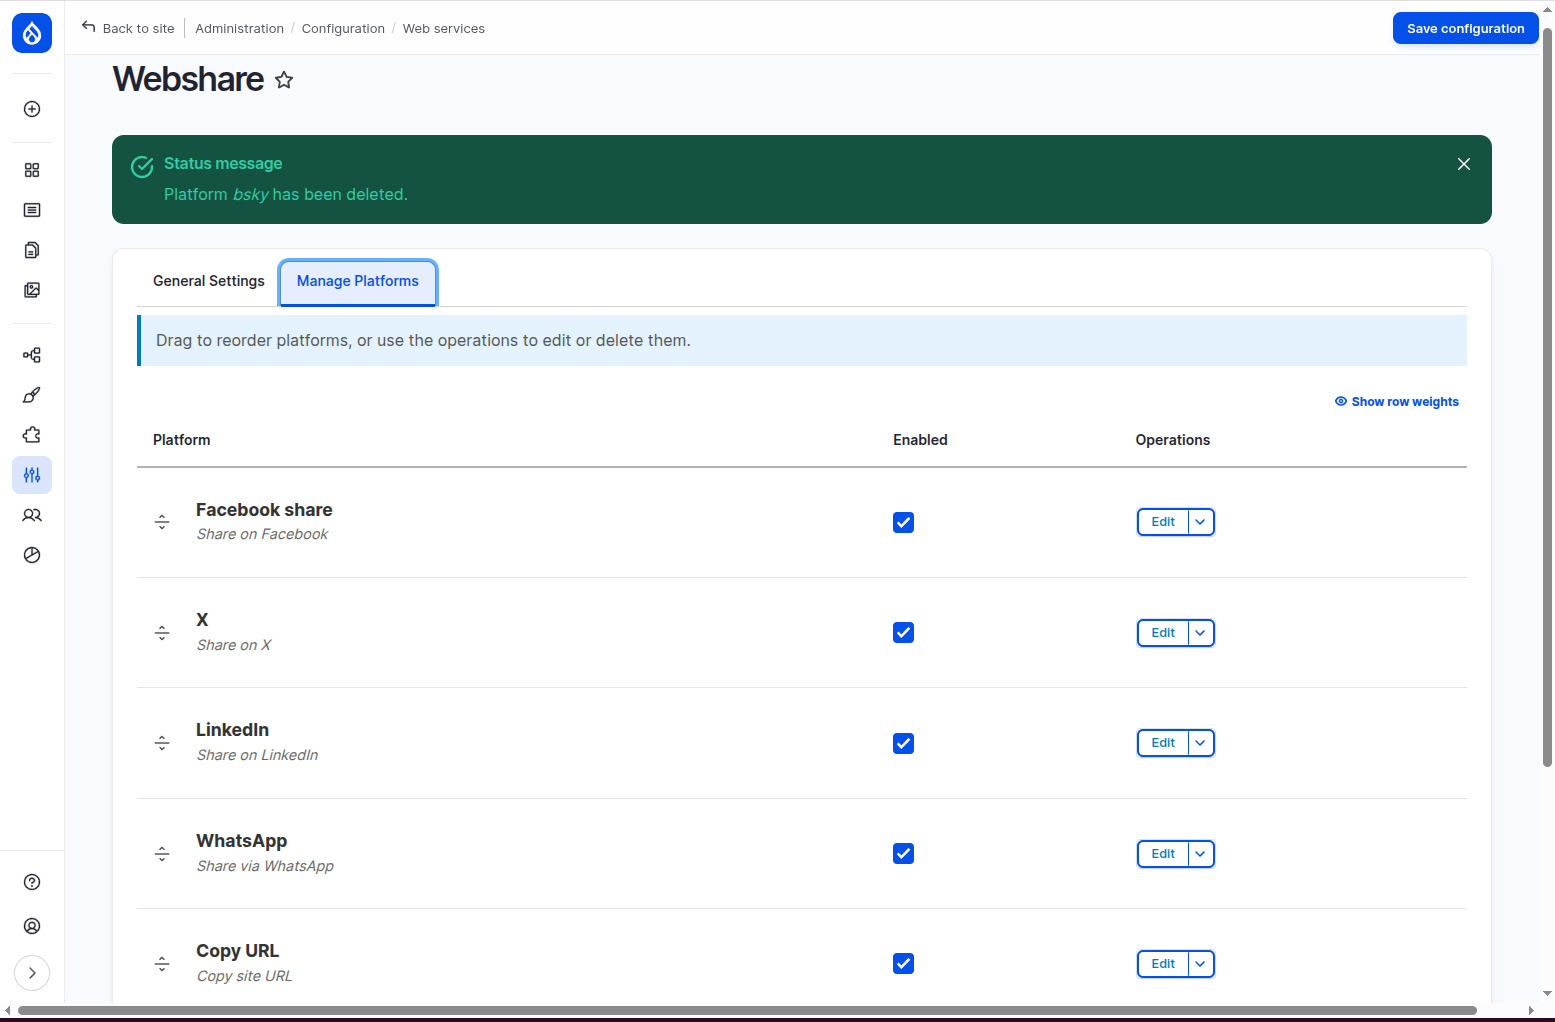
Task: Click the Drupal logo home icon
Action: coord(32,33)
